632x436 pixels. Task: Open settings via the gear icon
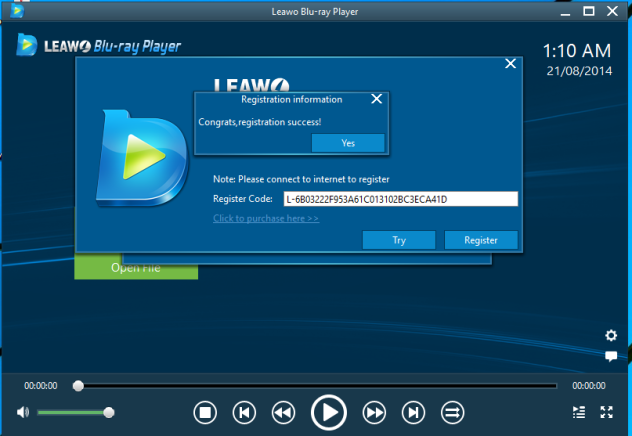pos(611,335)
